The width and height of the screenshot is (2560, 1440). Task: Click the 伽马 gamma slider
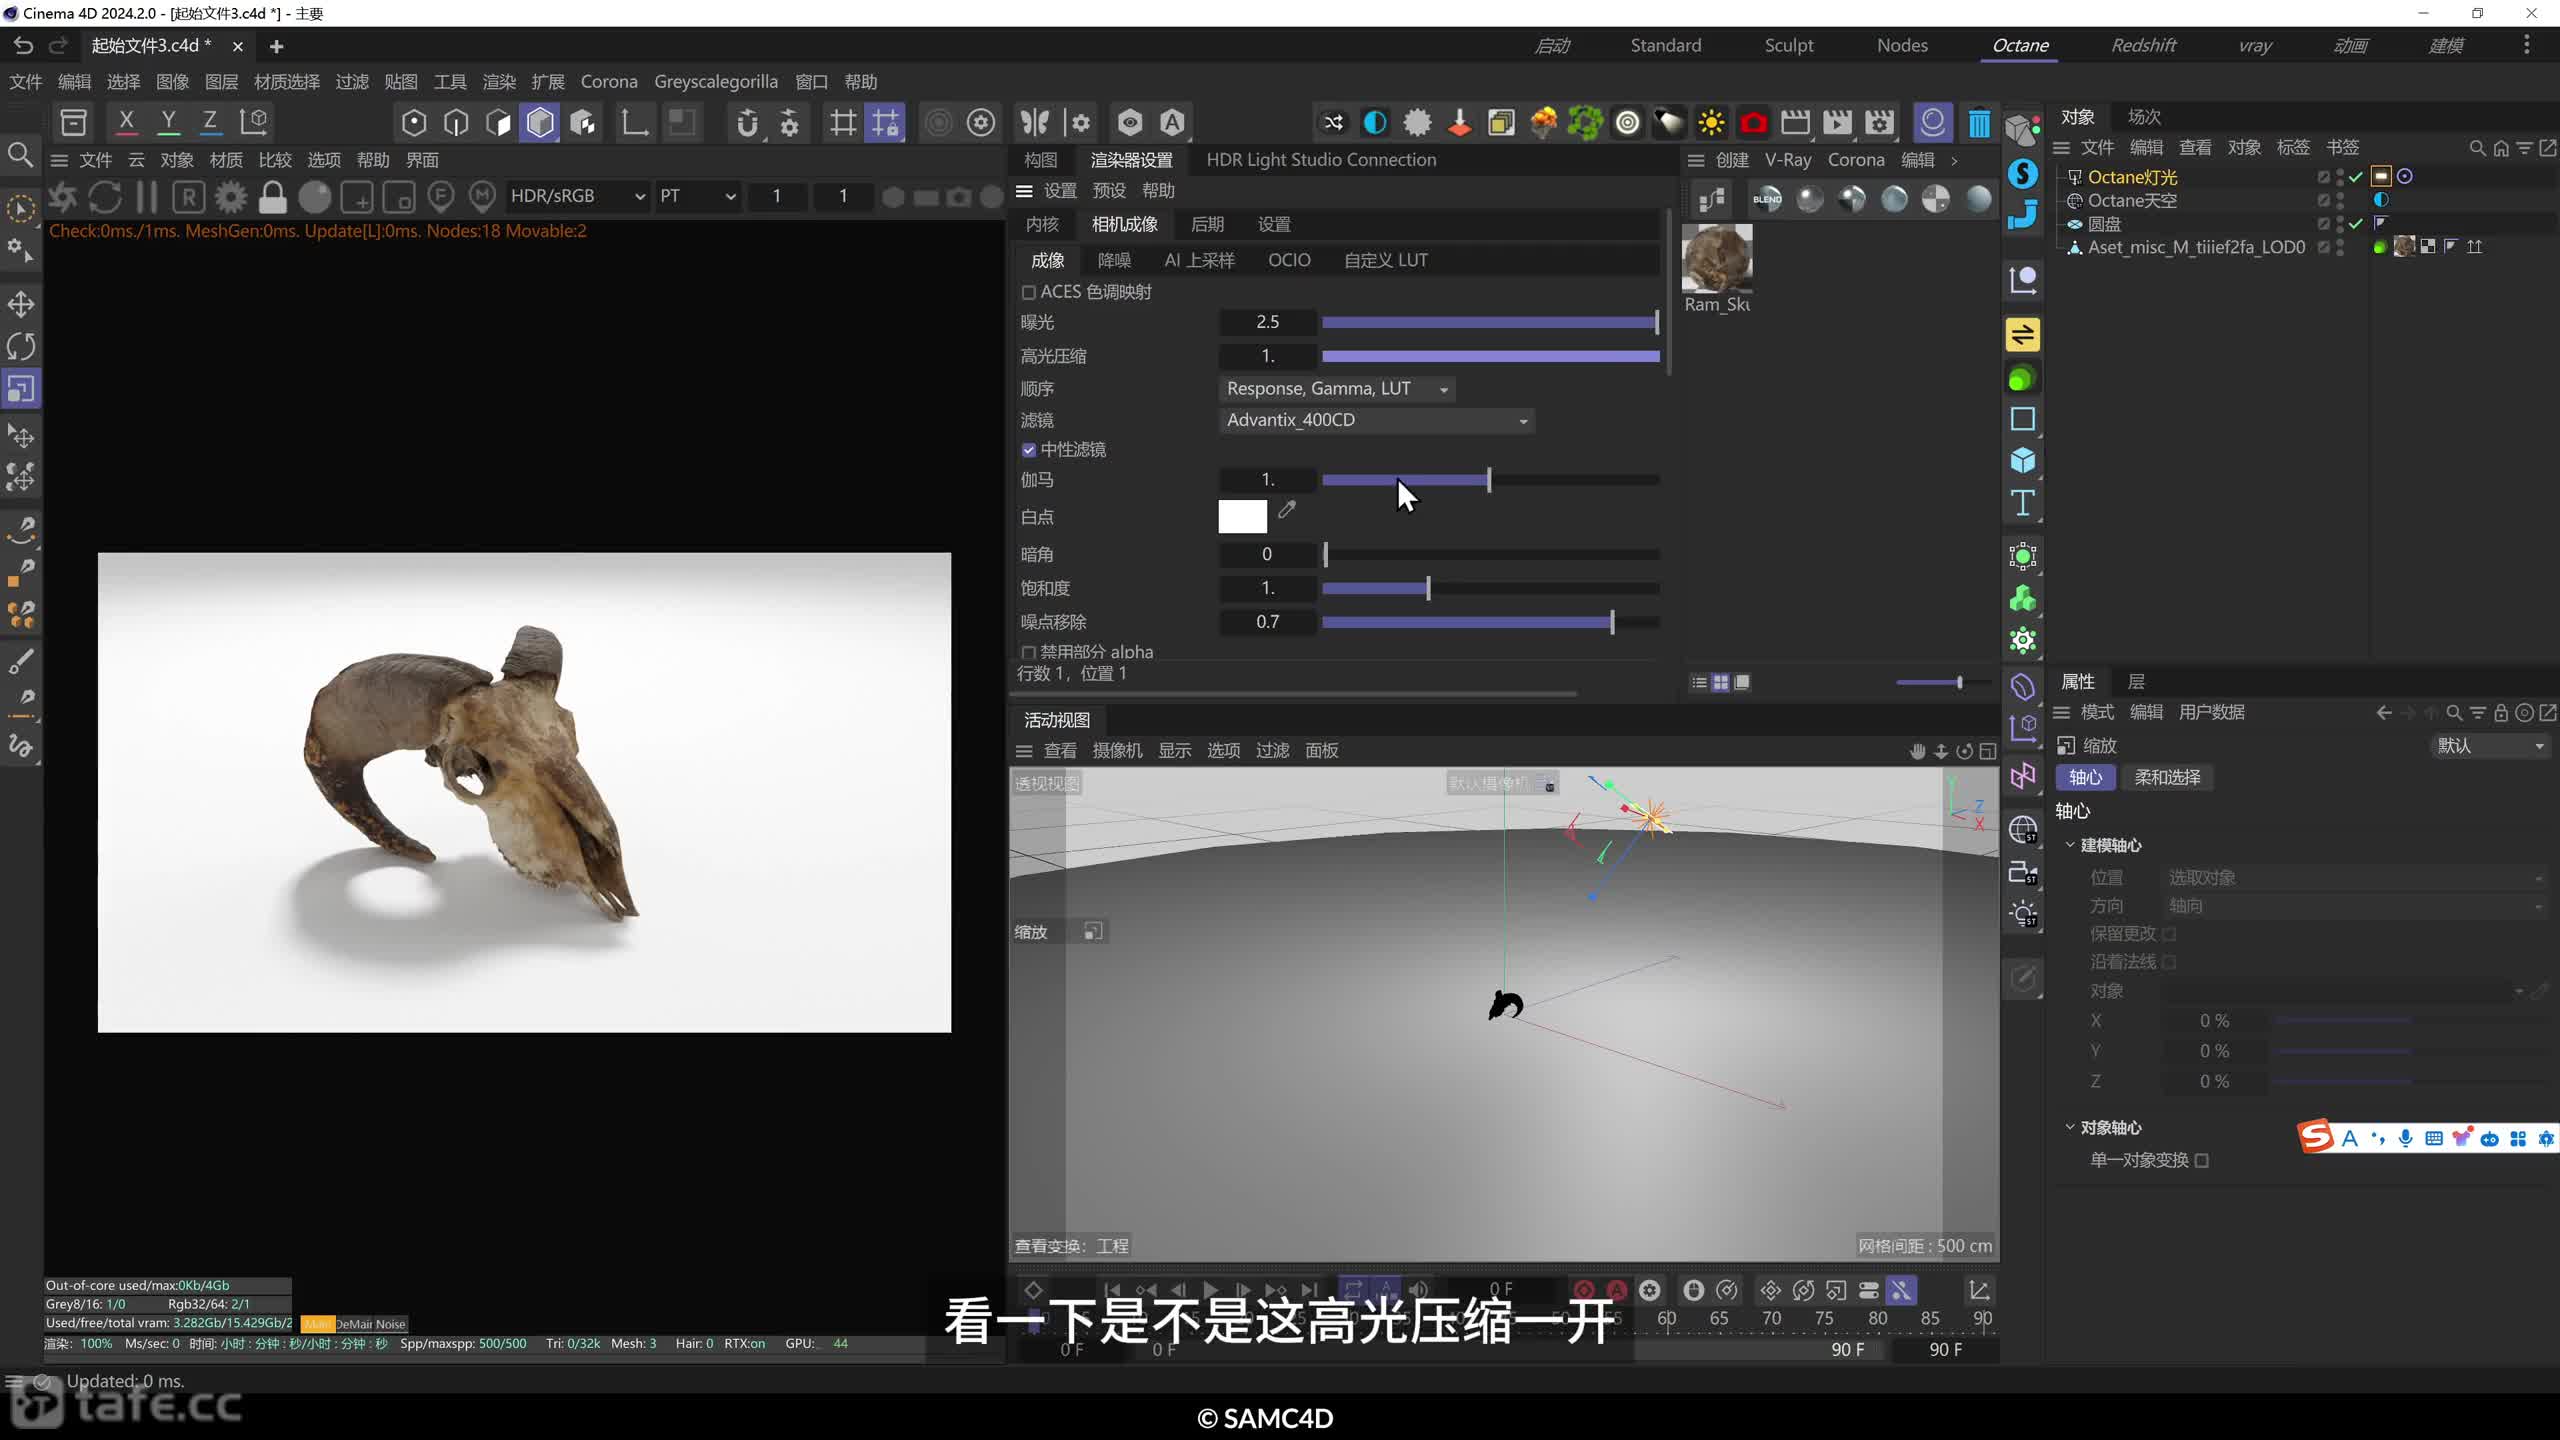click(x=1490, y=480)
